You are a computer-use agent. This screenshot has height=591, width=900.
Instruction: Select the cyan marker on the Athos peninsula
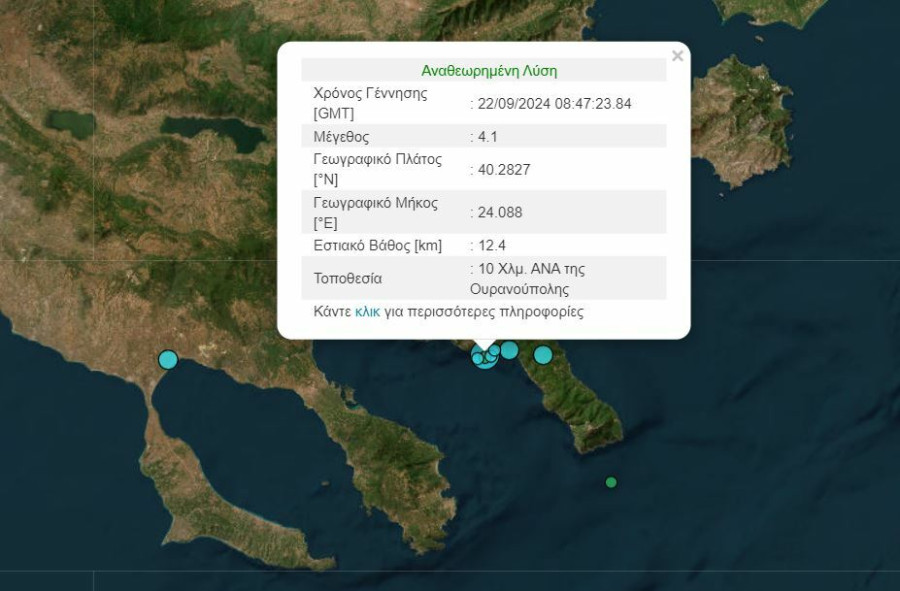(543, 355)
